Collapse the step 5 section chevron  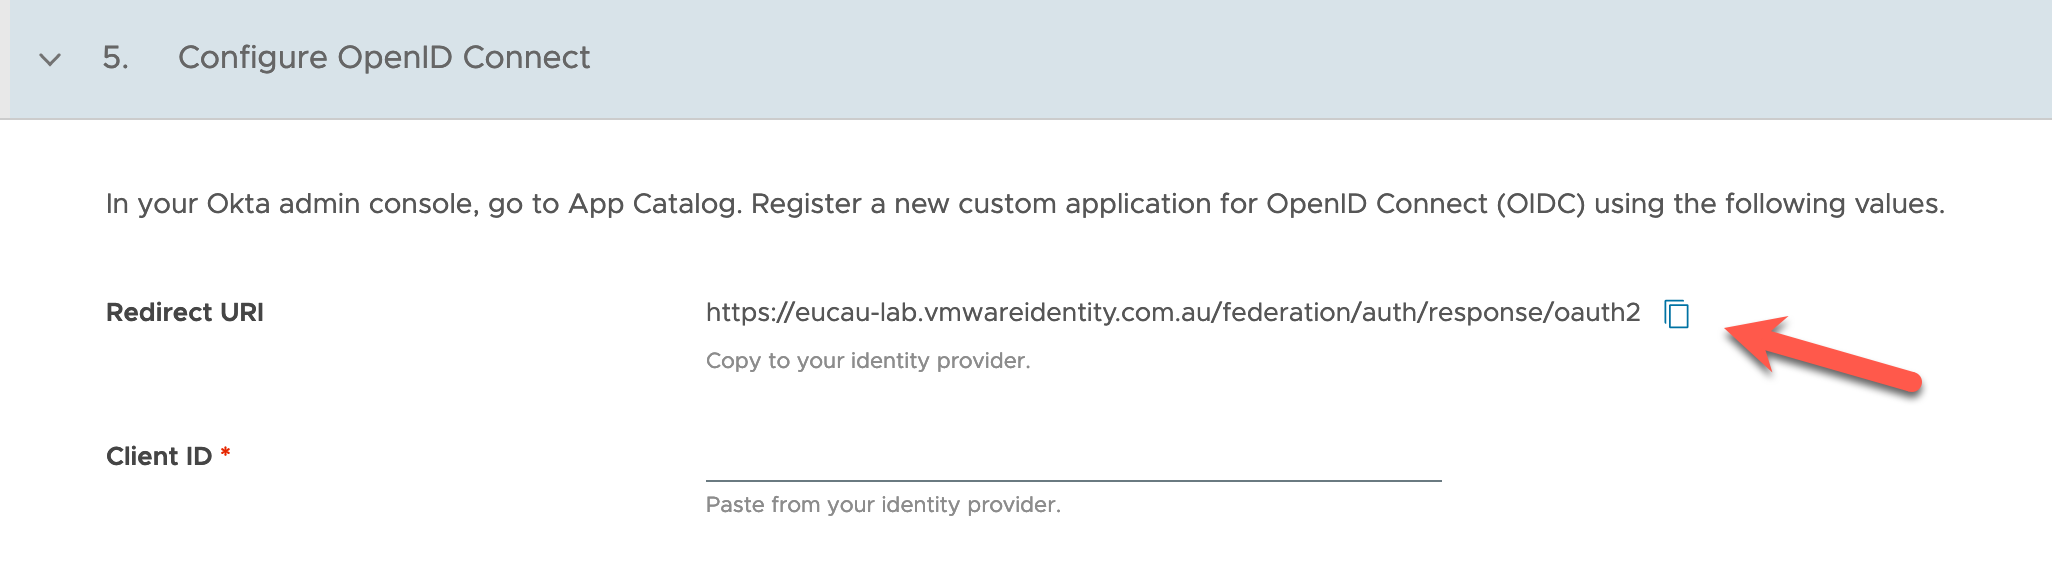coord(50,59)
